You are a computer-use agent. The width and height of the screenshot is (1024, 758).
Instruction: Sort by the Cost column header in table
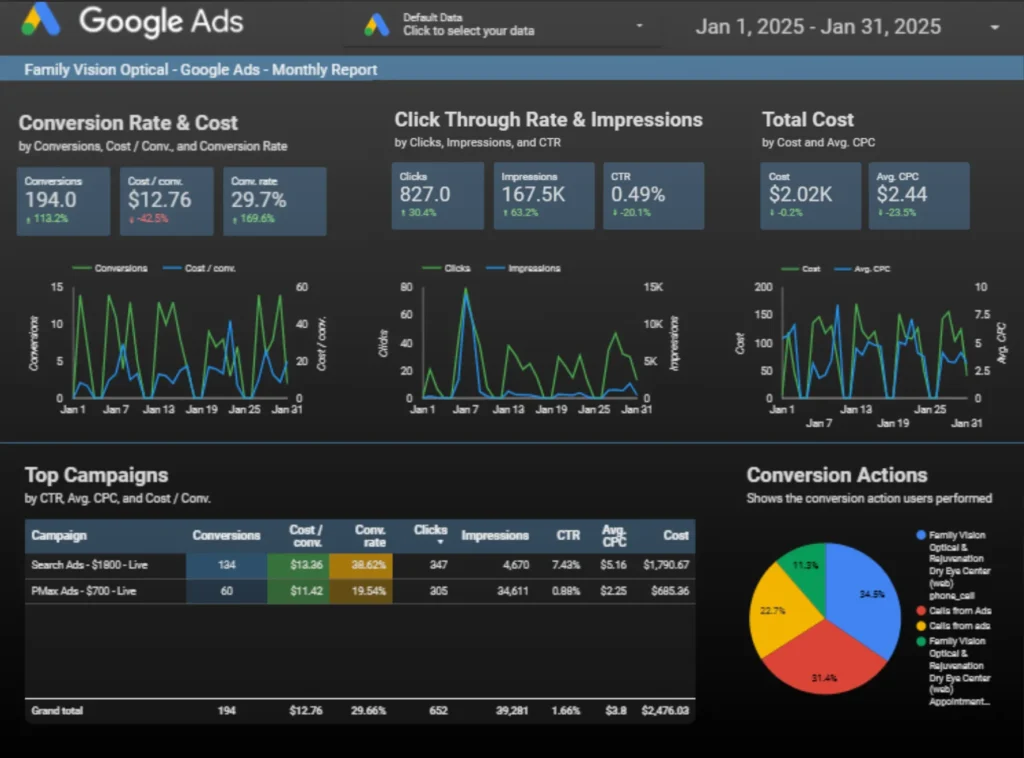point(676,535)
